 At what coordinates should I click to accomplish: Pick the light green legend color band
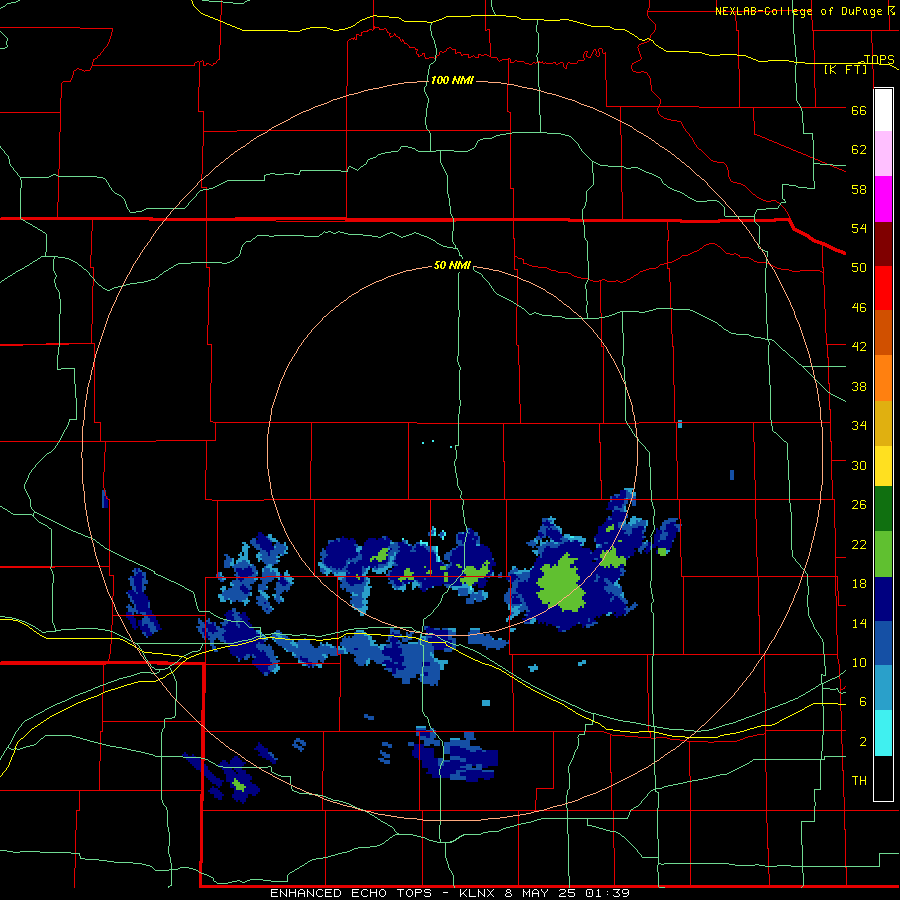click(883, 554)
